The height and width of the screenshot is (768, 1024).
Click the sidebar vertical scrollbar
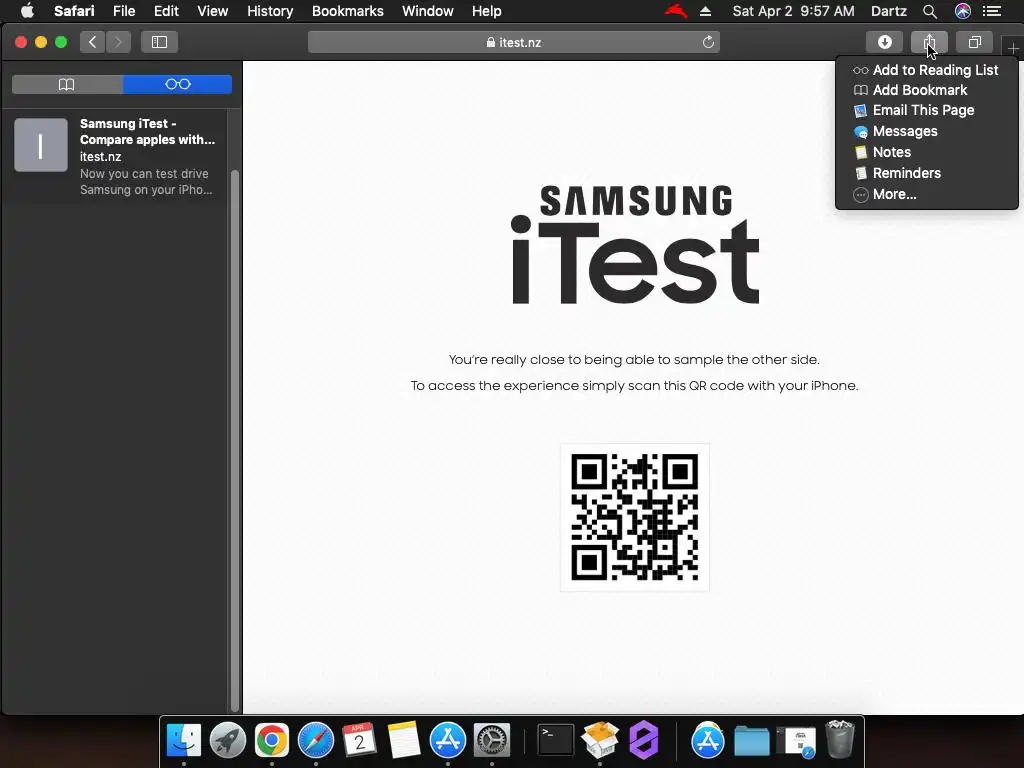pos(235,441)
